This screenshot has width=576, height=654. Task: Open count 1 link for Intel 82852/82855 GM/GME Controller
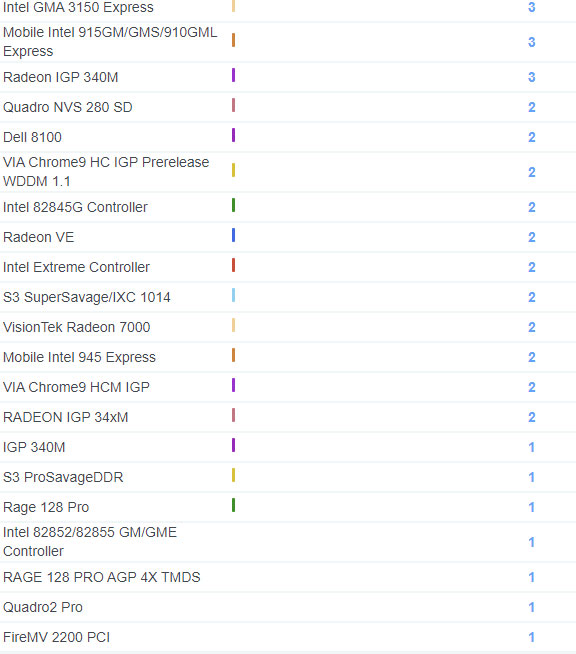(531, 542)
